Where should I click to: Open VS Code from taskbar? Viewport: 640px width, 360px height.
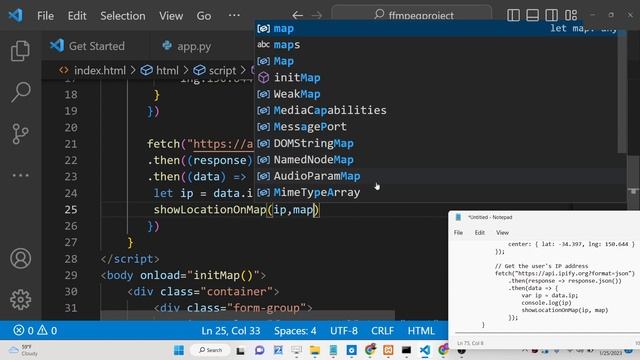point(424,350)
